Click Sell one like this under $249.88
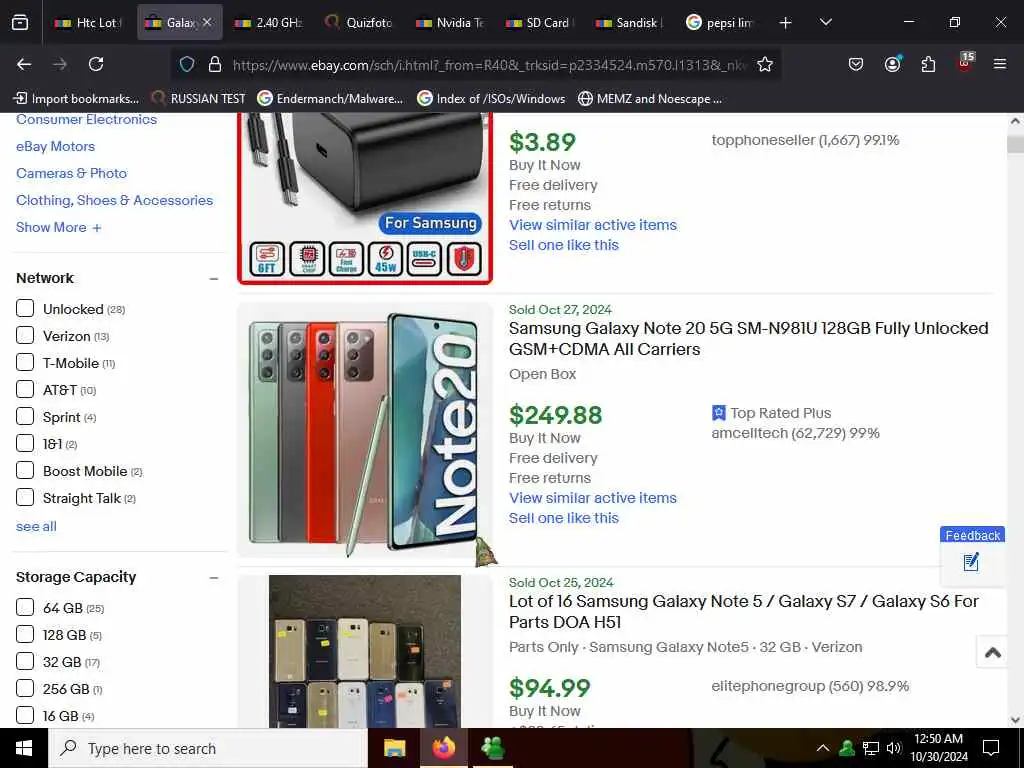Image resolution: width=1024 pixels, height=768 pixels. click(x=564, y=518)
